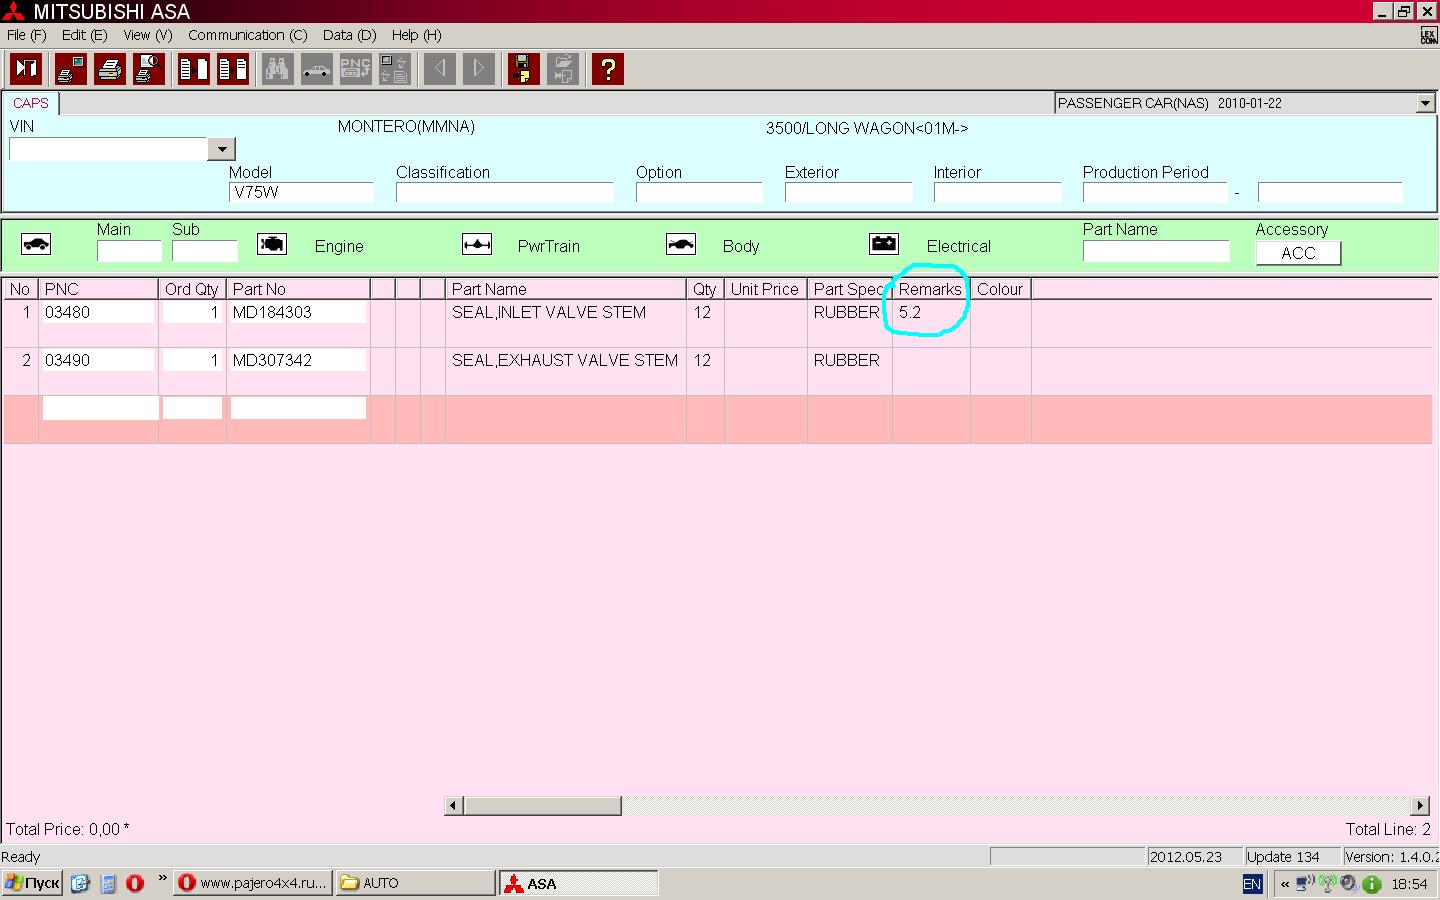Click the print icon in toolbar
1440x900 pixels.
(x=110, y=69)
